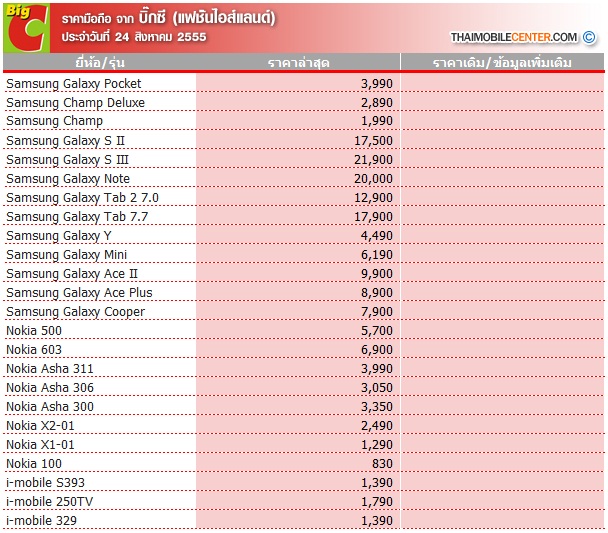Viewport: 608px width, 533px height.
Task: Select the Samsung Galaxy Pocket row
Action: point(74,84)
